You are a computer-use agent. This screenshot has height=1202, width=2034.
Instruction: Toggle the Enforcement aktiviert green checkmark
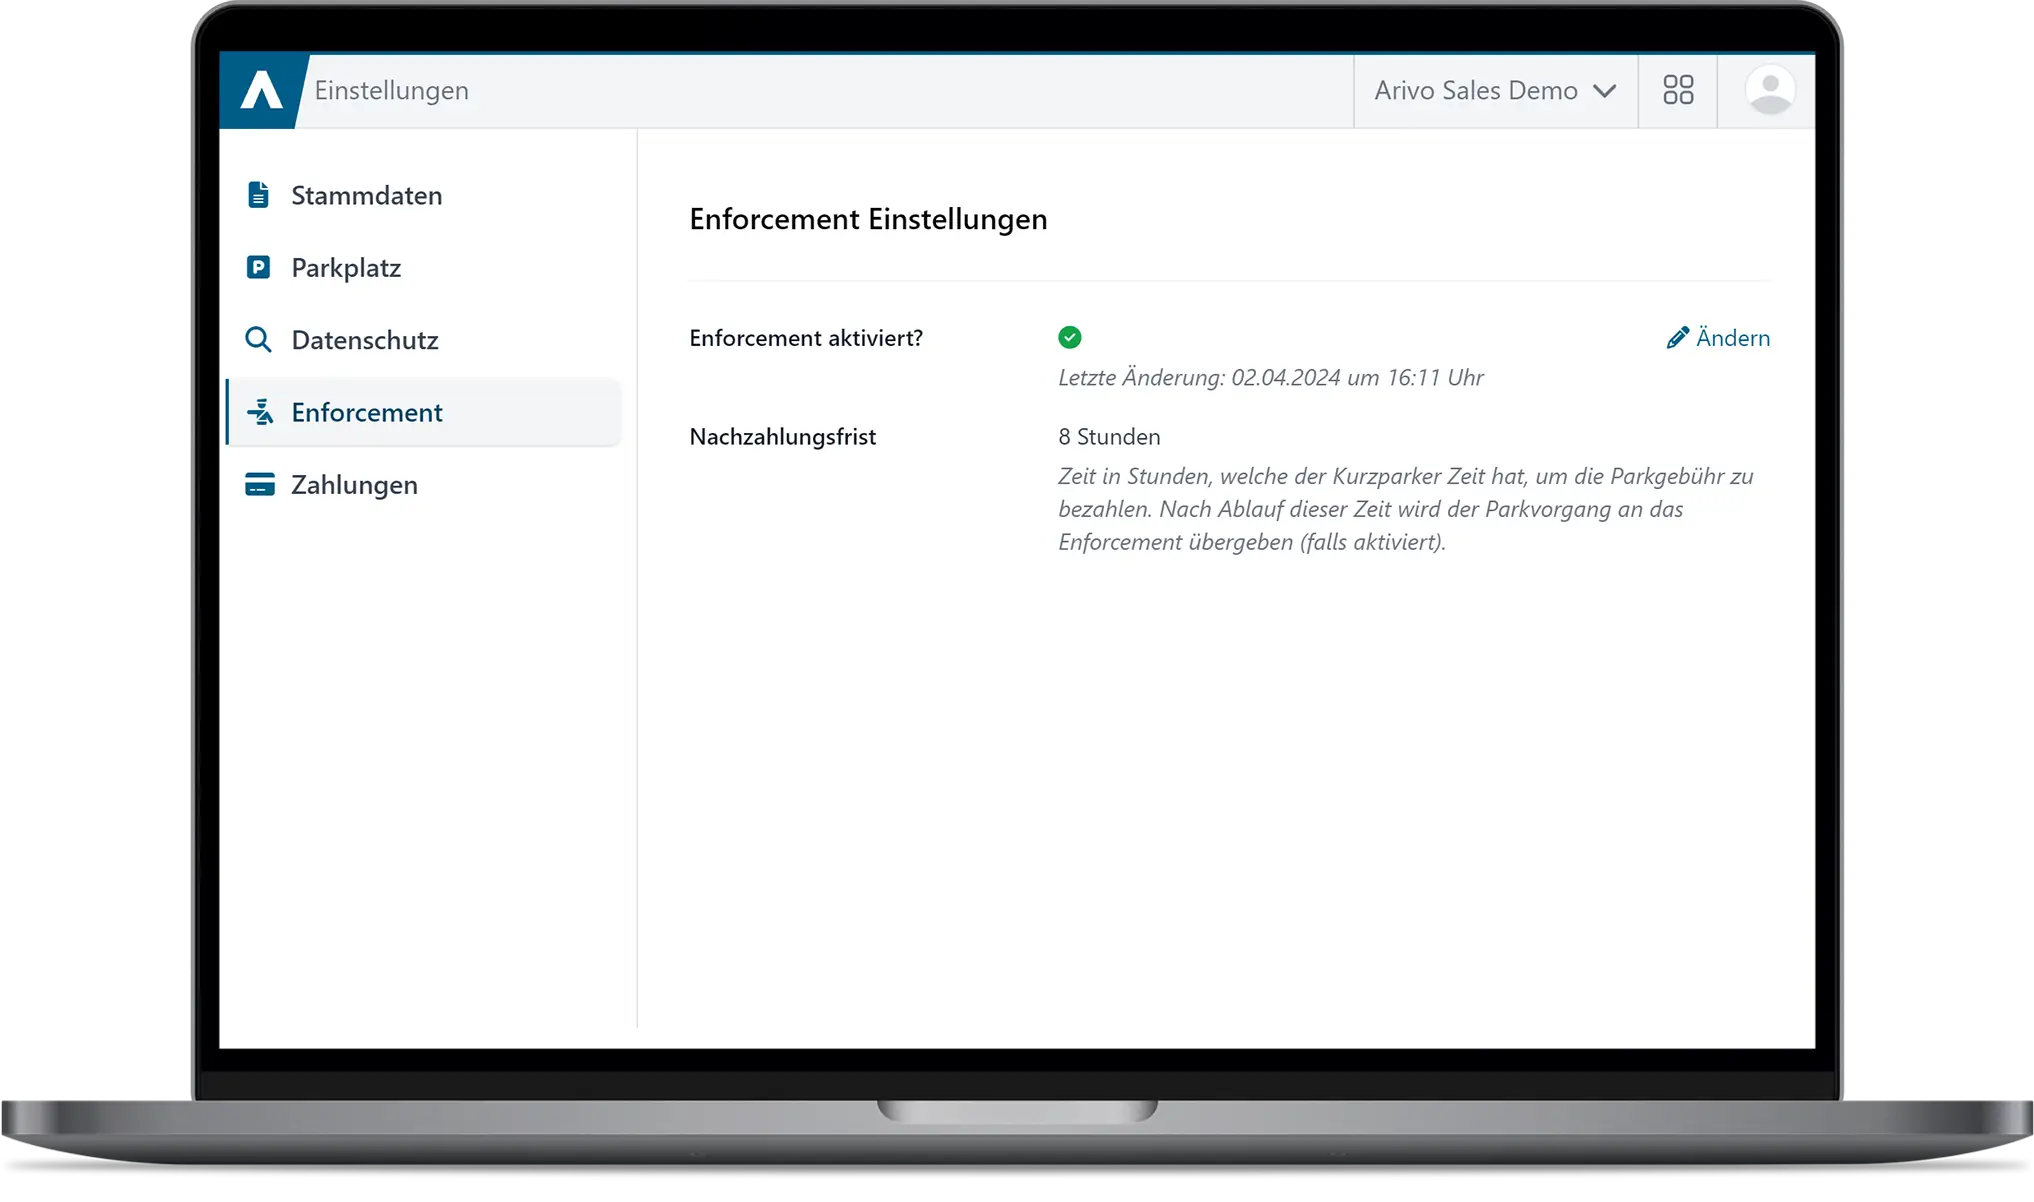(x=1070, y=338)
